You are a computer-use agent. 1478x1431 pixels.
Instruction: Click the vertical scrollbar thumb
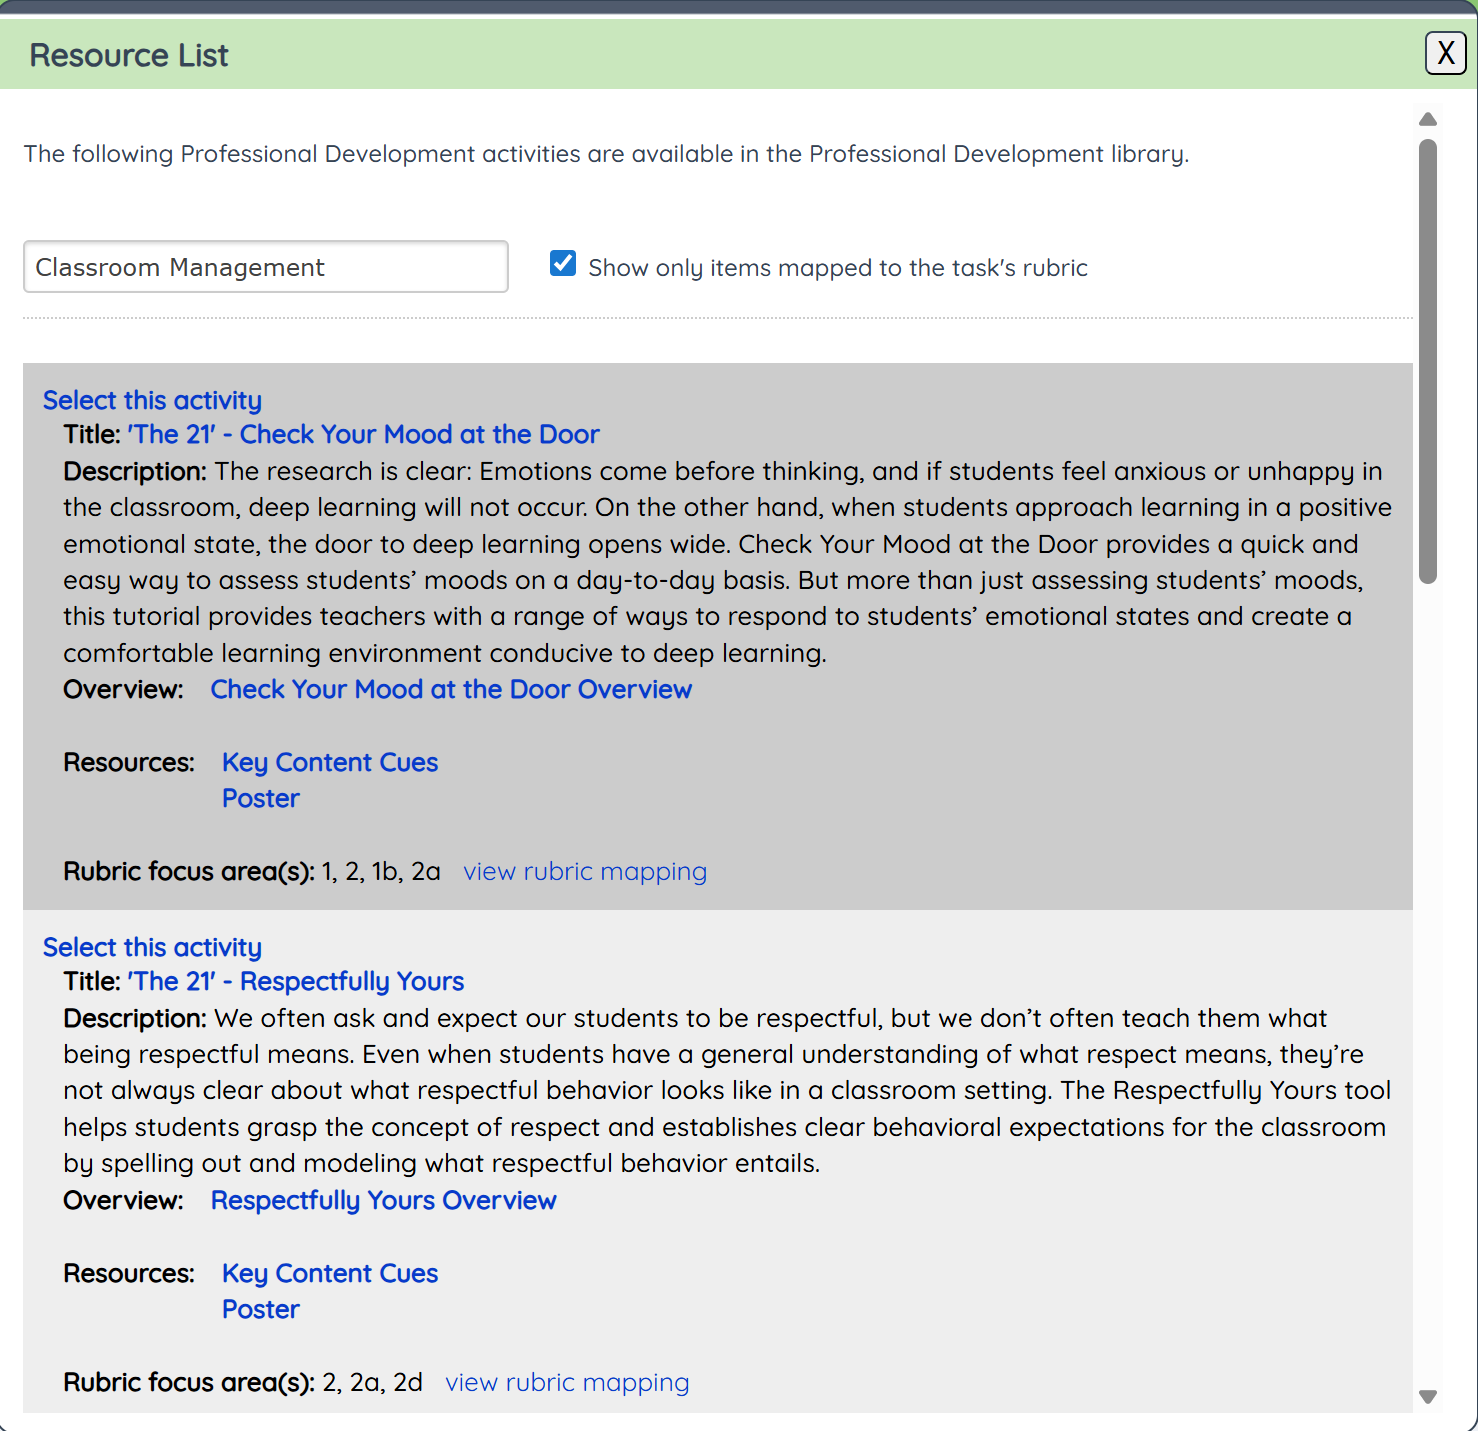[x=1428, y=361]
